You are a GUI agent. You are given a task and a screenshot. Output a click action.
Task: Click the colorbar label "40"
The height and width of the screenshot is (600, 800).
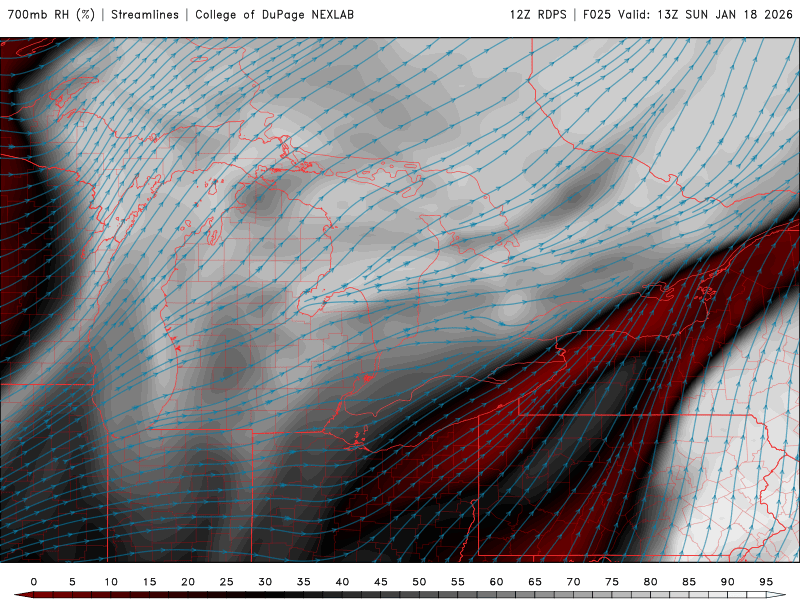coord(342,582)
